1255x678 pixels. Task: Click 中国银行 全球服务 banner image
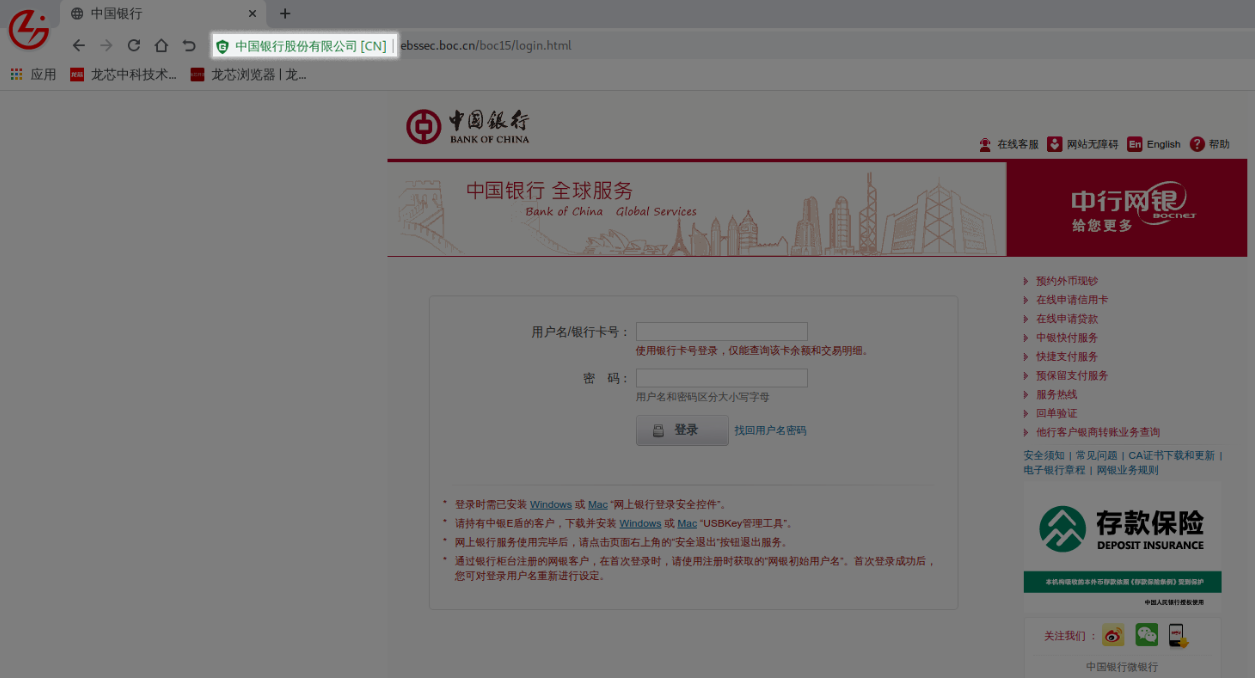[x=697, y=209]
